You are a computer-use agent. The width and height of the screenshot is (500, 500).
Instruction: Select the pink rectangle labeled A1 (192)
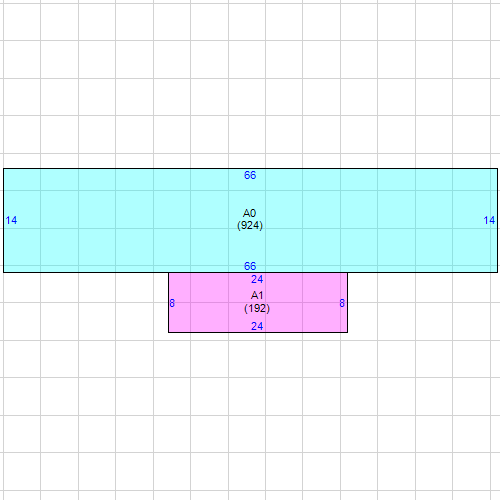click(x=258, y=303)
